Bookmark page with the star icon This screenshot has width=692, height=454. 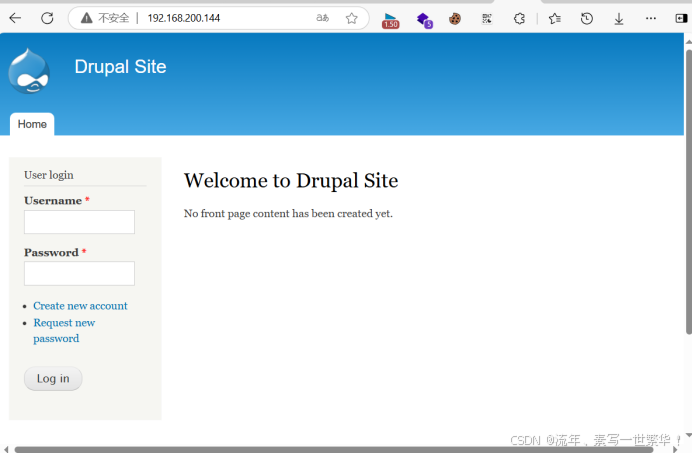pos(351,18)
